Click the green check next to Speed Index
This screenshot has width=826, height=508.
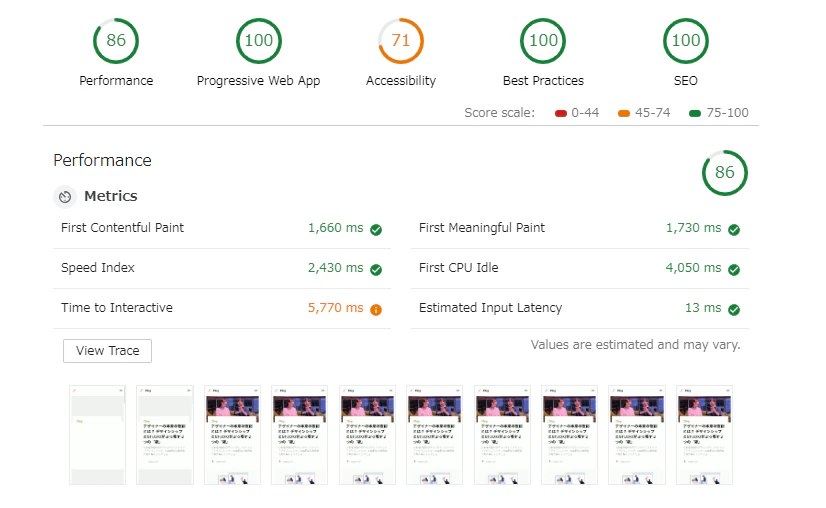pyautogui.click(x=376, y=270)
